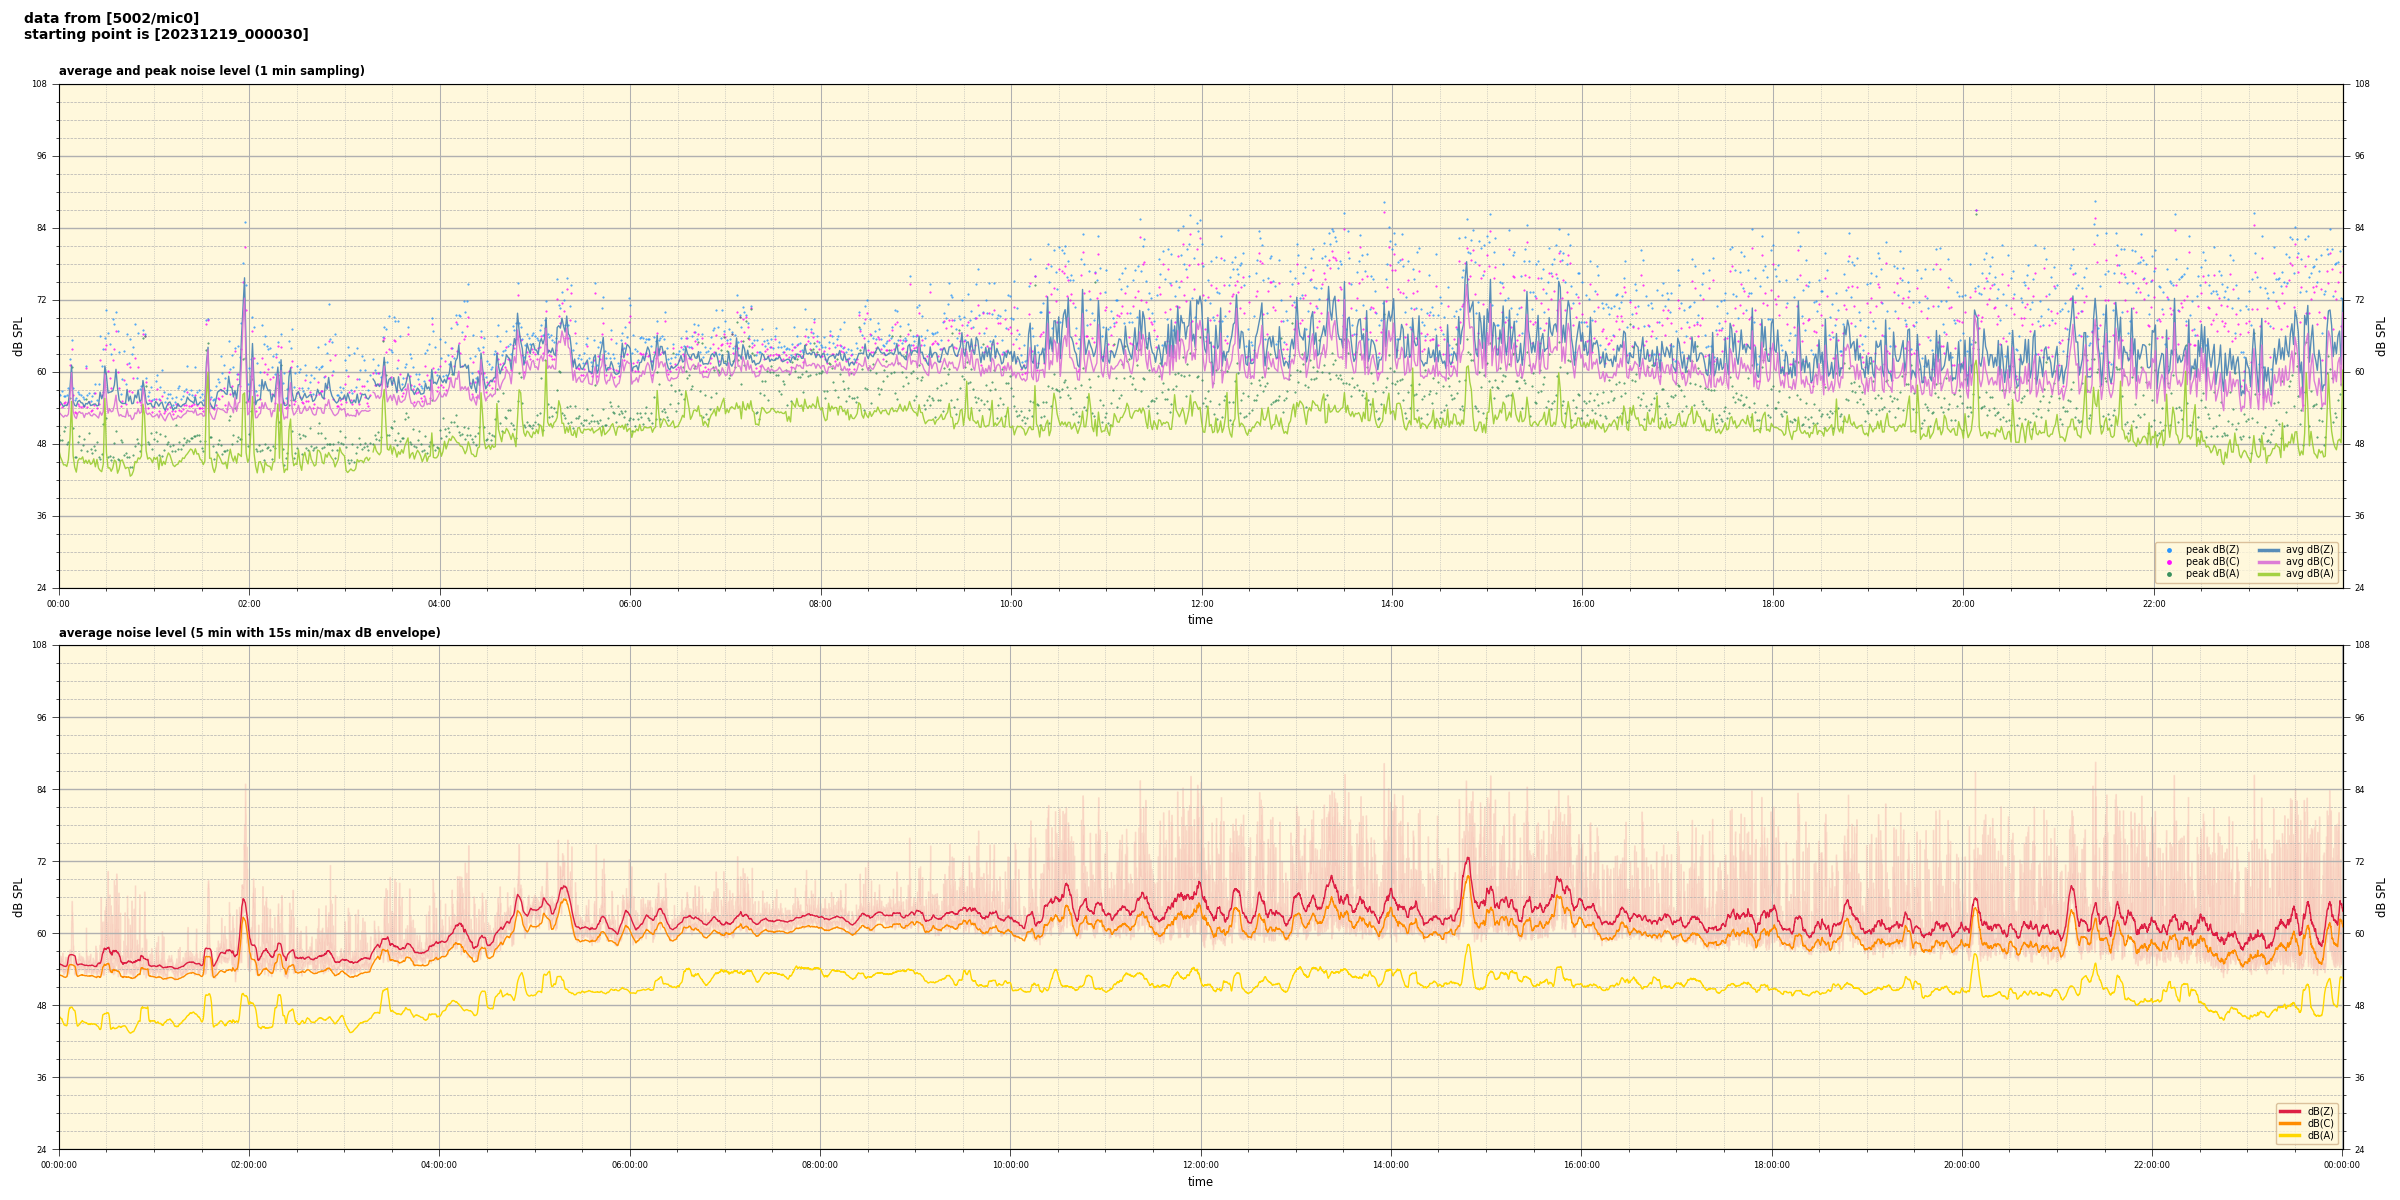The height and width of the screenshot is (1200, 2400).
Task: Click the peak dB(Z) legend marker
Action: (x=2169, y=550)
